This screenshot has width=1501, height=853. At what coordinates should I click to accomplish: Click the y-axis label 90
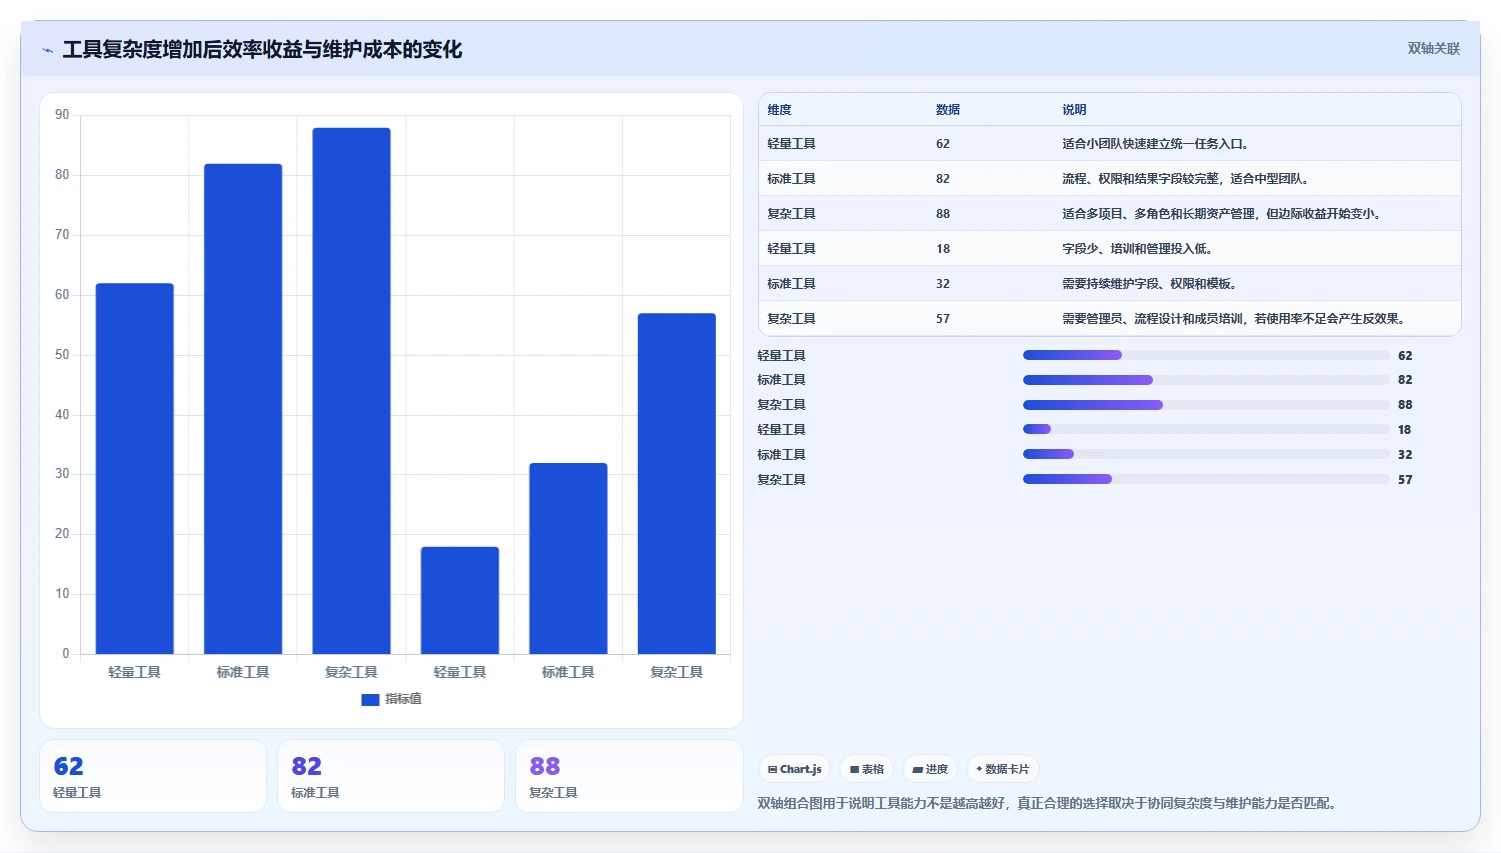[x=62, y=115]
